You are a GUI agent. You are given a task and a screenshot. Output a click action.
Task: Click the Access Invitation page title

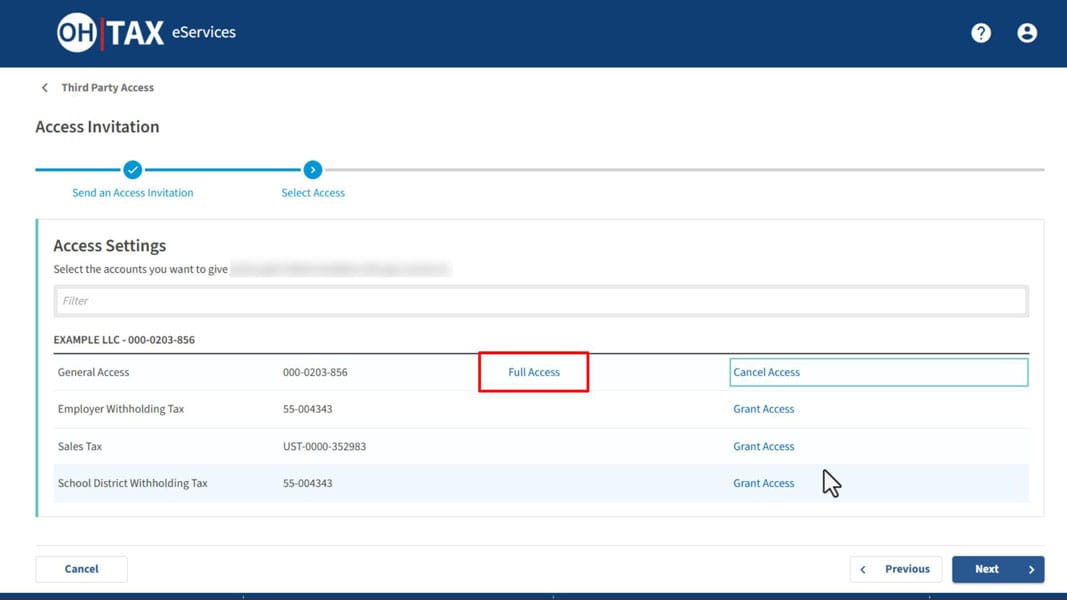[97, 127]
